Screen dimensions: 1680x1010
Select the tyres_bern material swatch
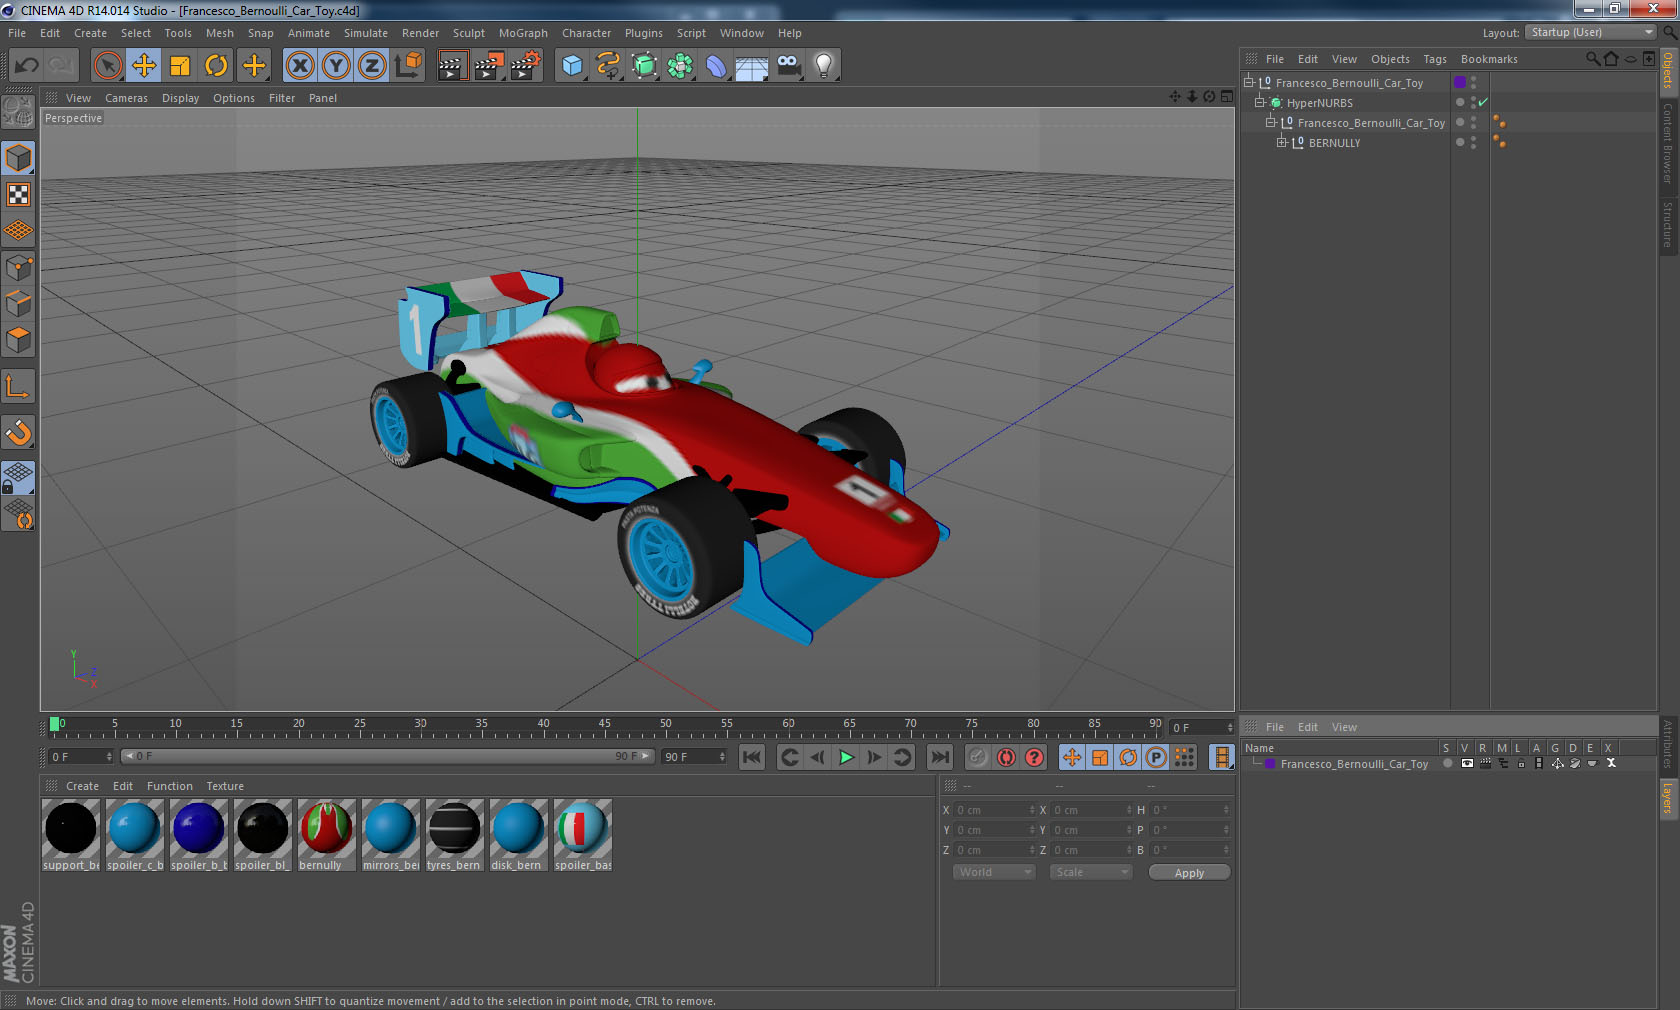click(454, 835)
